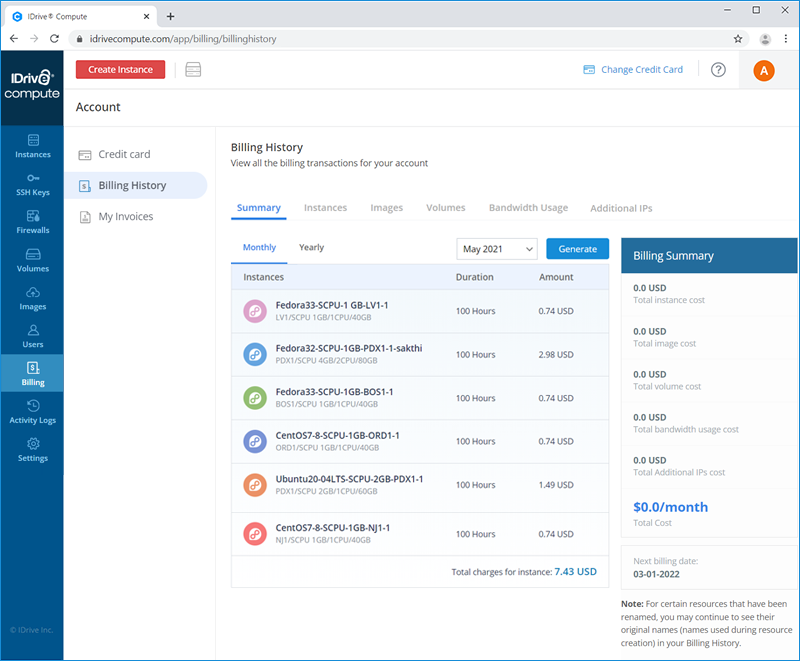This screenshot has height=661, width=800.
Task: Click the PDX1/SCPU 4GB/2CPU/80GB spec text
Action: pos(327,361)
